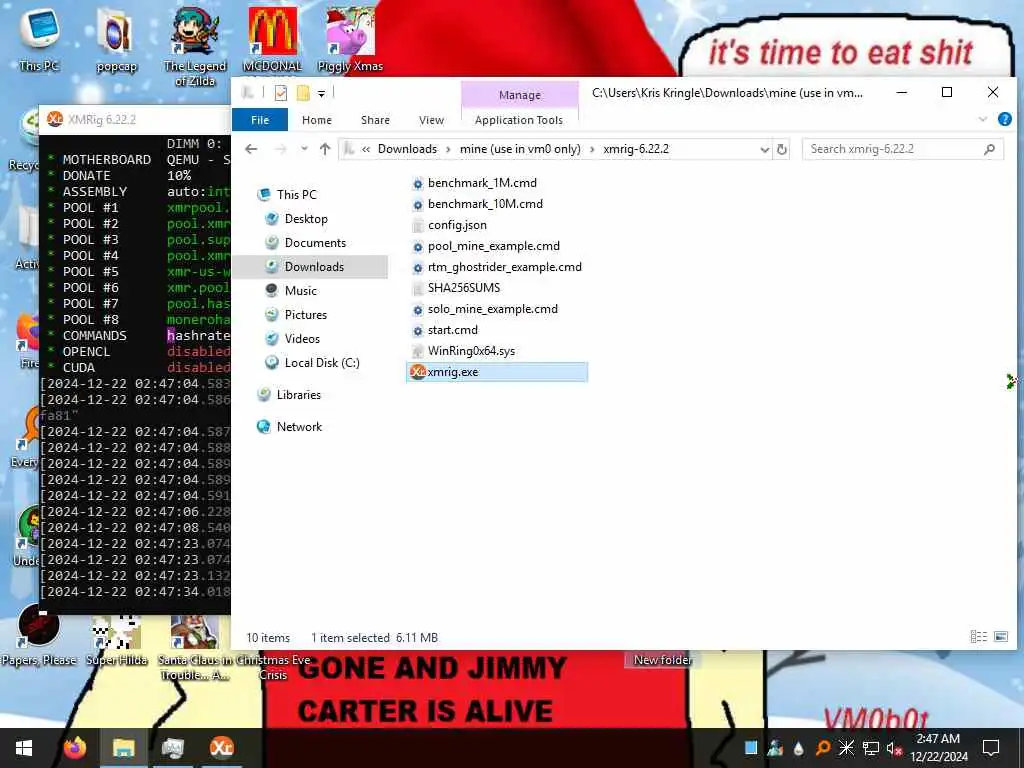1024x768 pixels.
Task: Select the SHA256SUMS file
Action: pos(456,288)
